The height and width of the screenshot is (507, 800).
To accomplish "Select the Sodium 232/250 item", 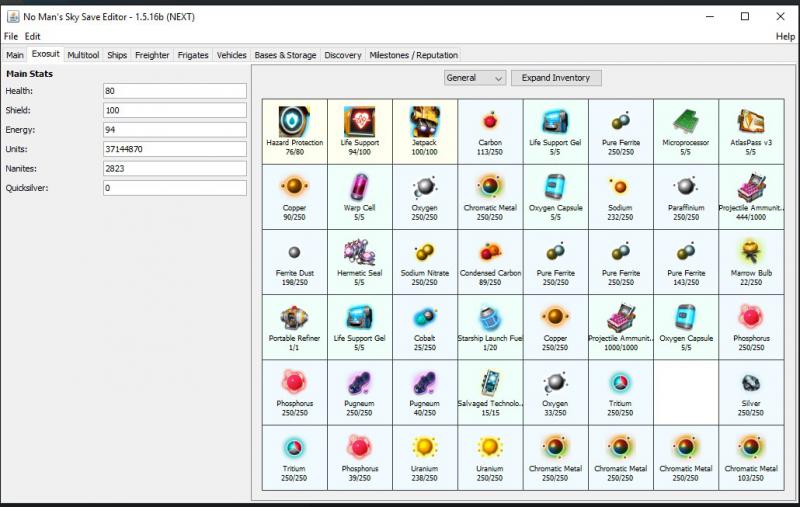I will pyautogui.click(x=621, y=197).
